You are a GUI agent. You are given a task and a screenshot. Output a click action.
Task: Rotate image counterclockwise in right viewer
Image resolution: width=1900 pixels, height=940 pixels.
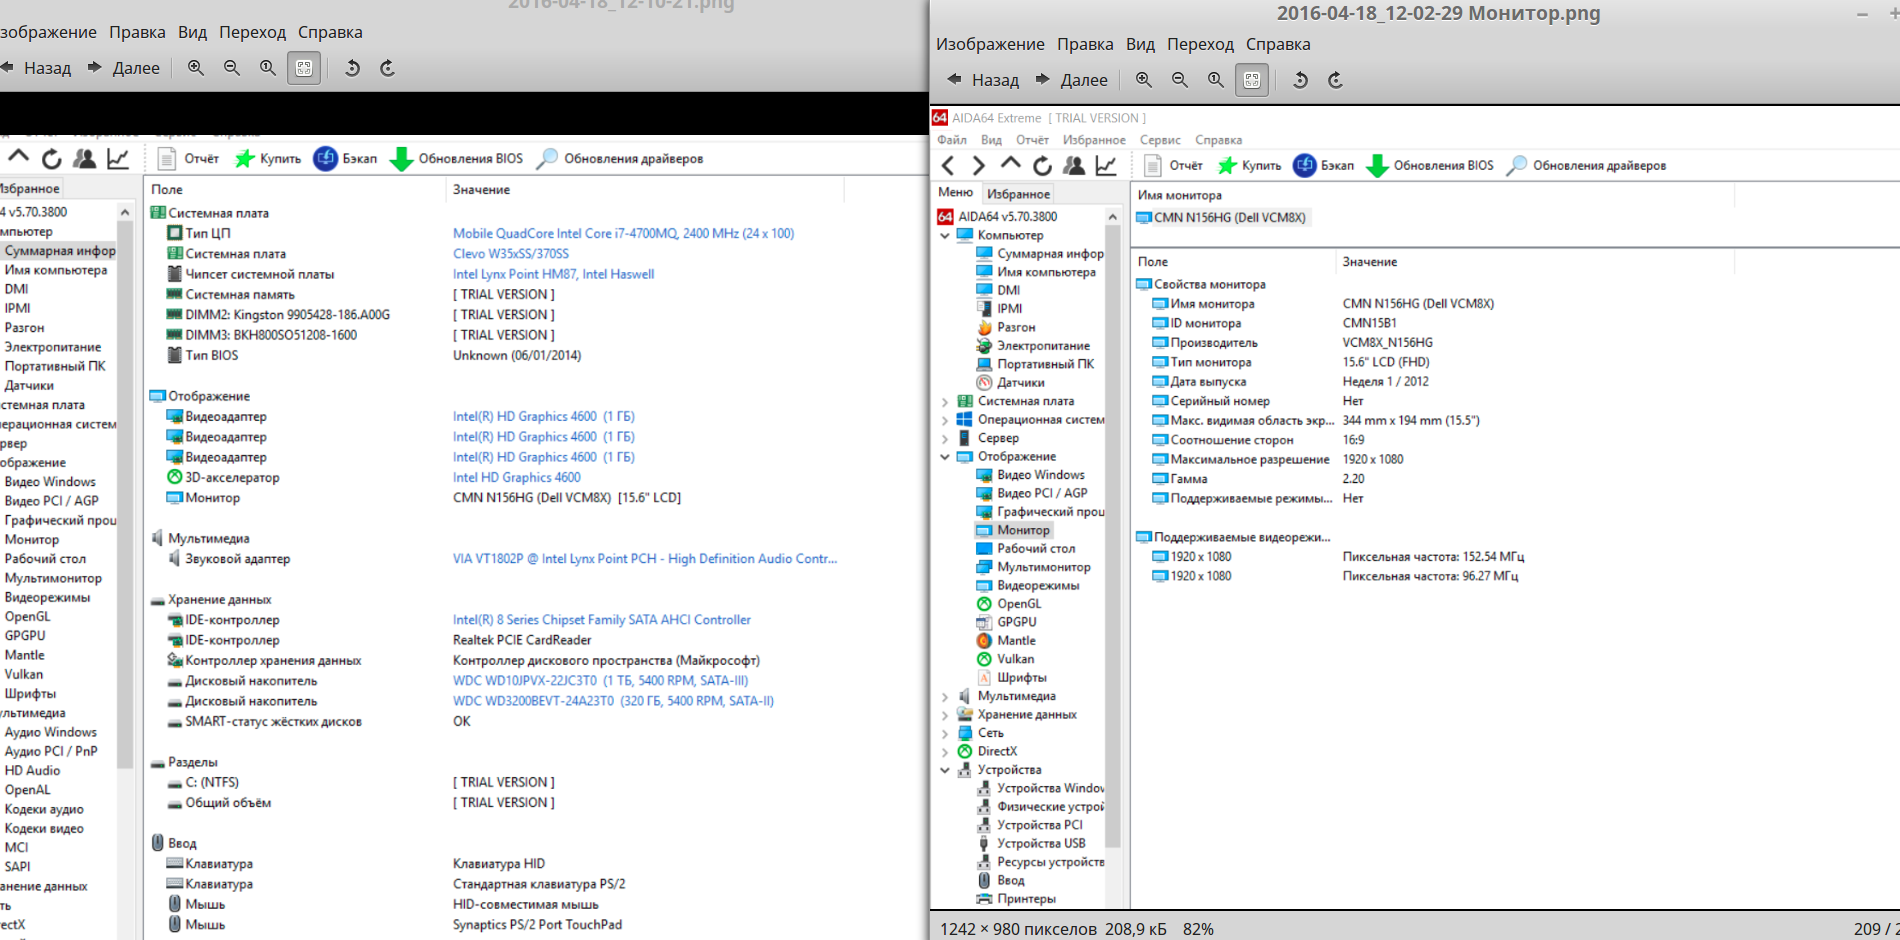click(x=1300, y=80)
